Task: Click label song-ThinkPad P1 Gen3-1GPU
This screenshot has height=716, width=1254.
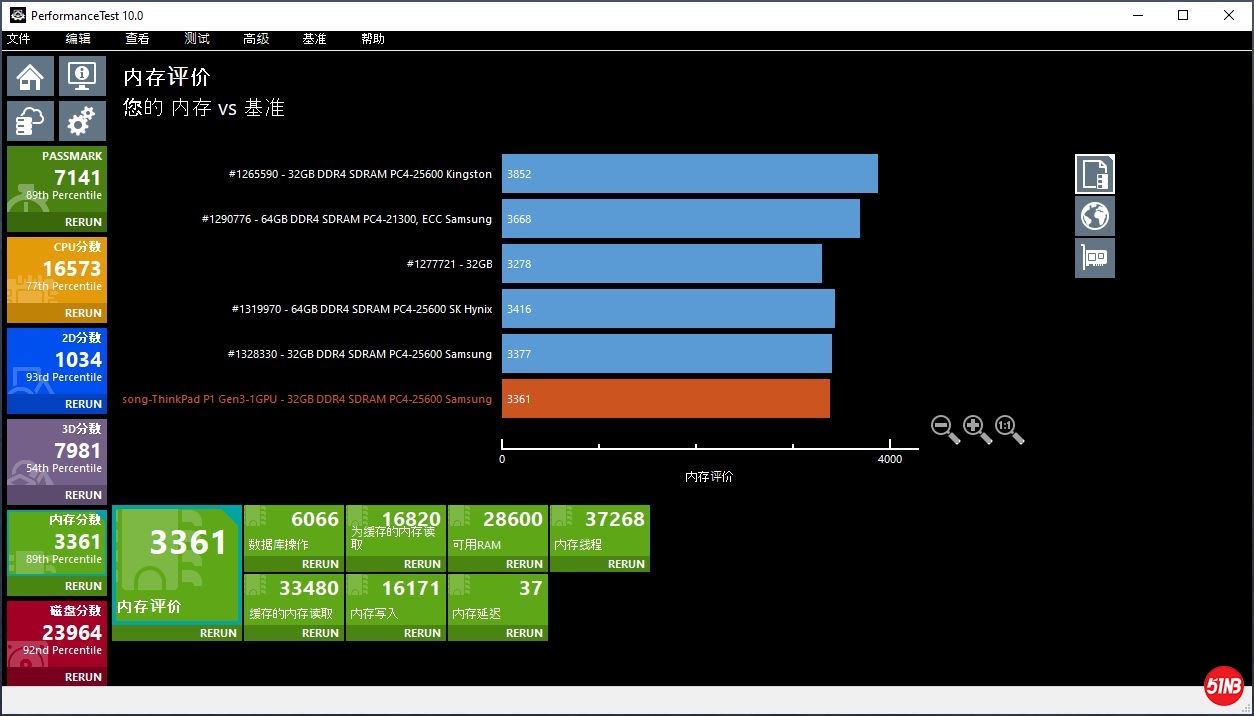Action: [x=307, y=399]
